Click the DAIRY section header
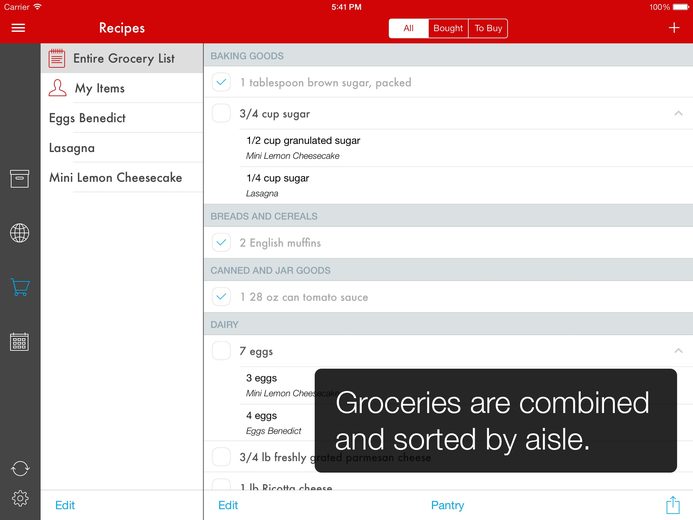The image size is (693, 520). [x=449, y=324]
